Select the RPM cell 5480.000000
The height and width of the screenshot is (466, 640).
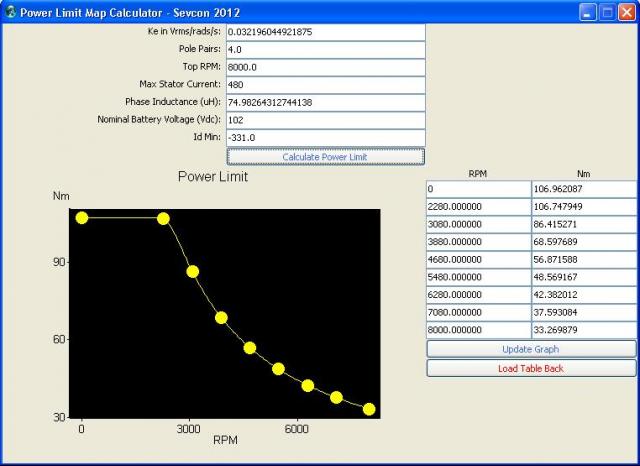[478, 277]
